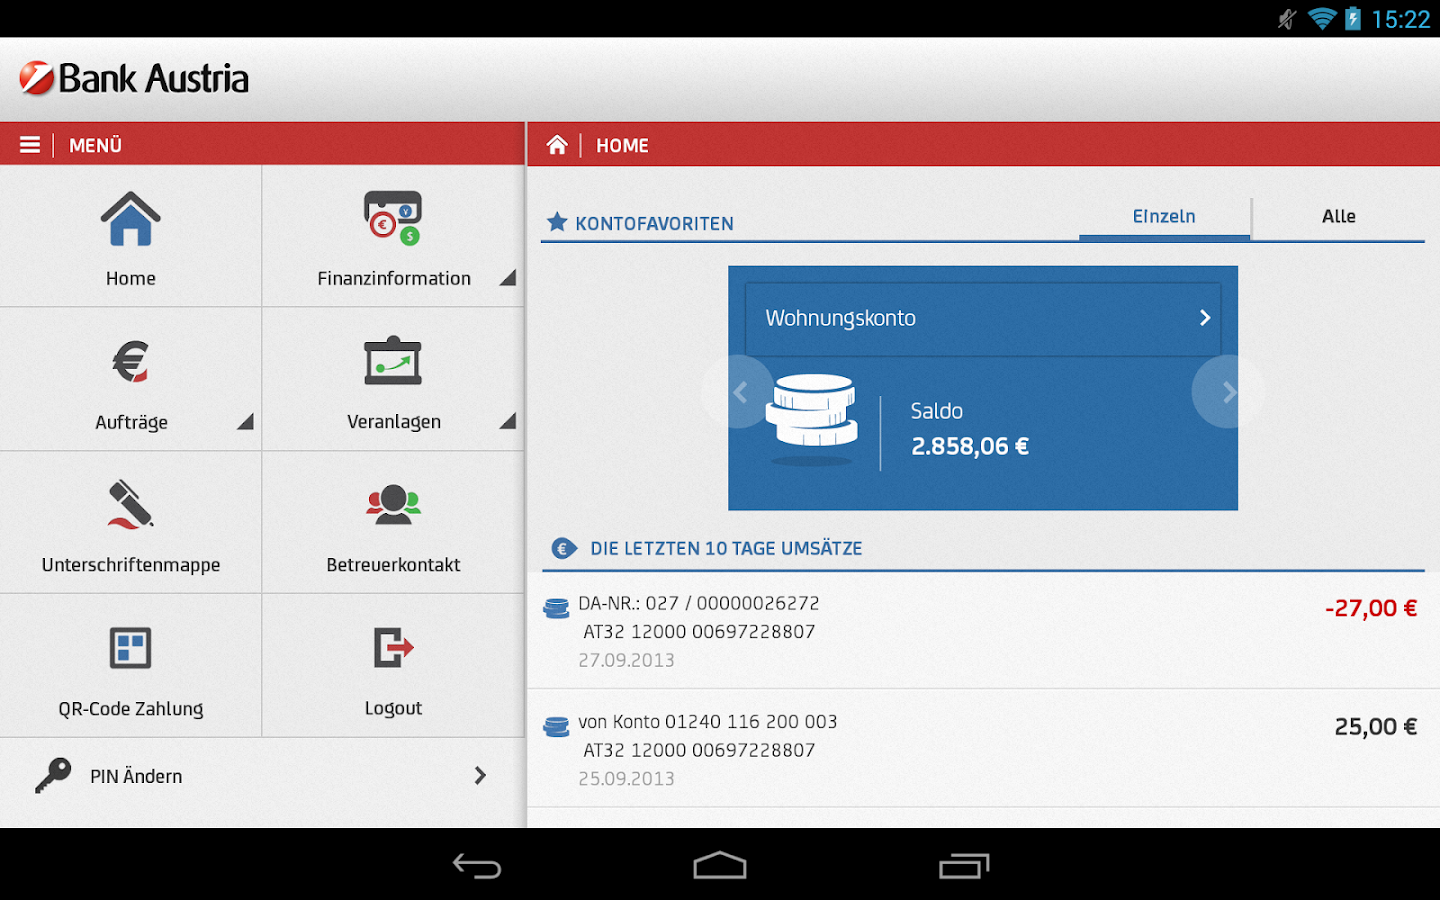The image size is (1440, 900).
Task: Expand the Finanzinformation submenu triangle
Action: pos(510,278)
